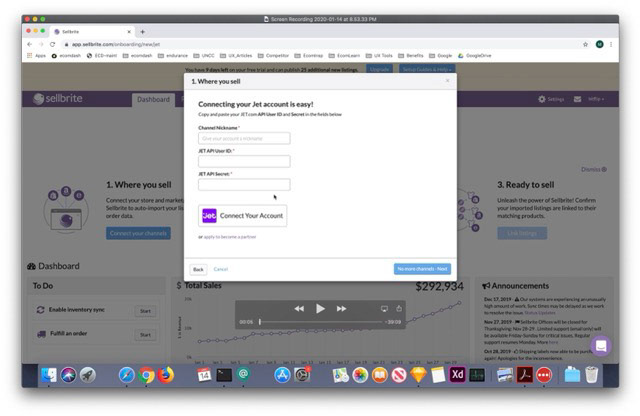Focus the Channel Nickname field

(x=244, y=138)
